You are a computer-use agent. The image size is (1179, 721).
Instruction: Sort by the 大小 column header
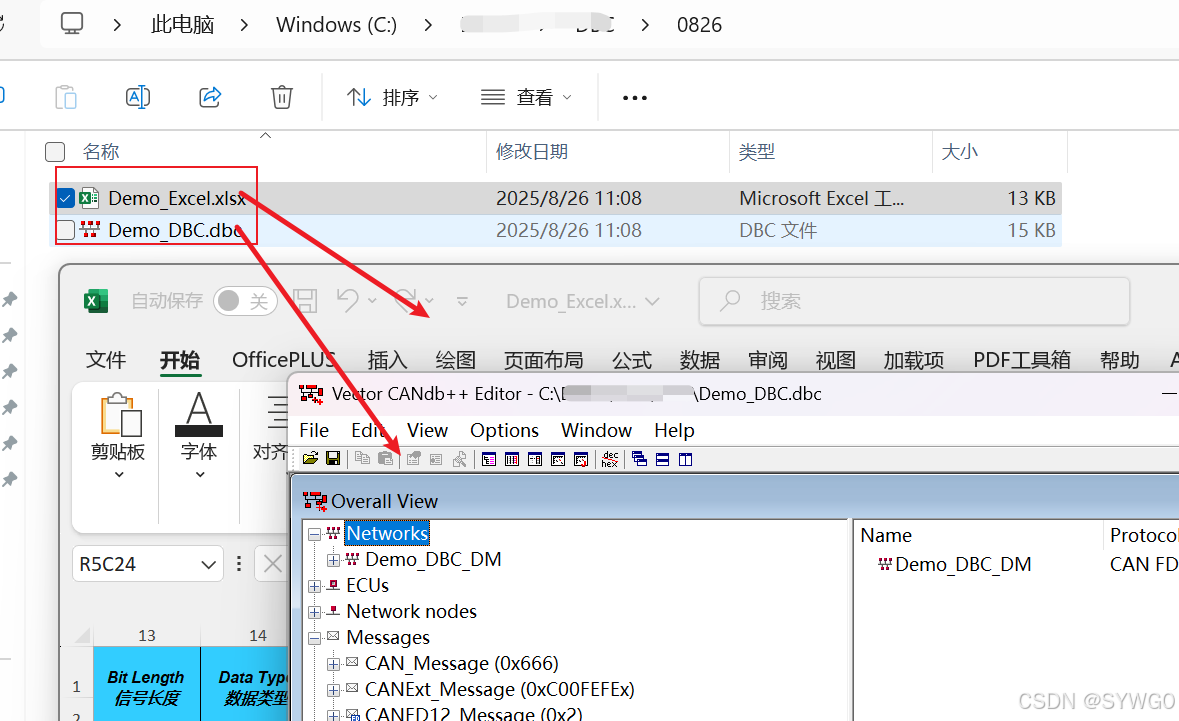point(999,152)
